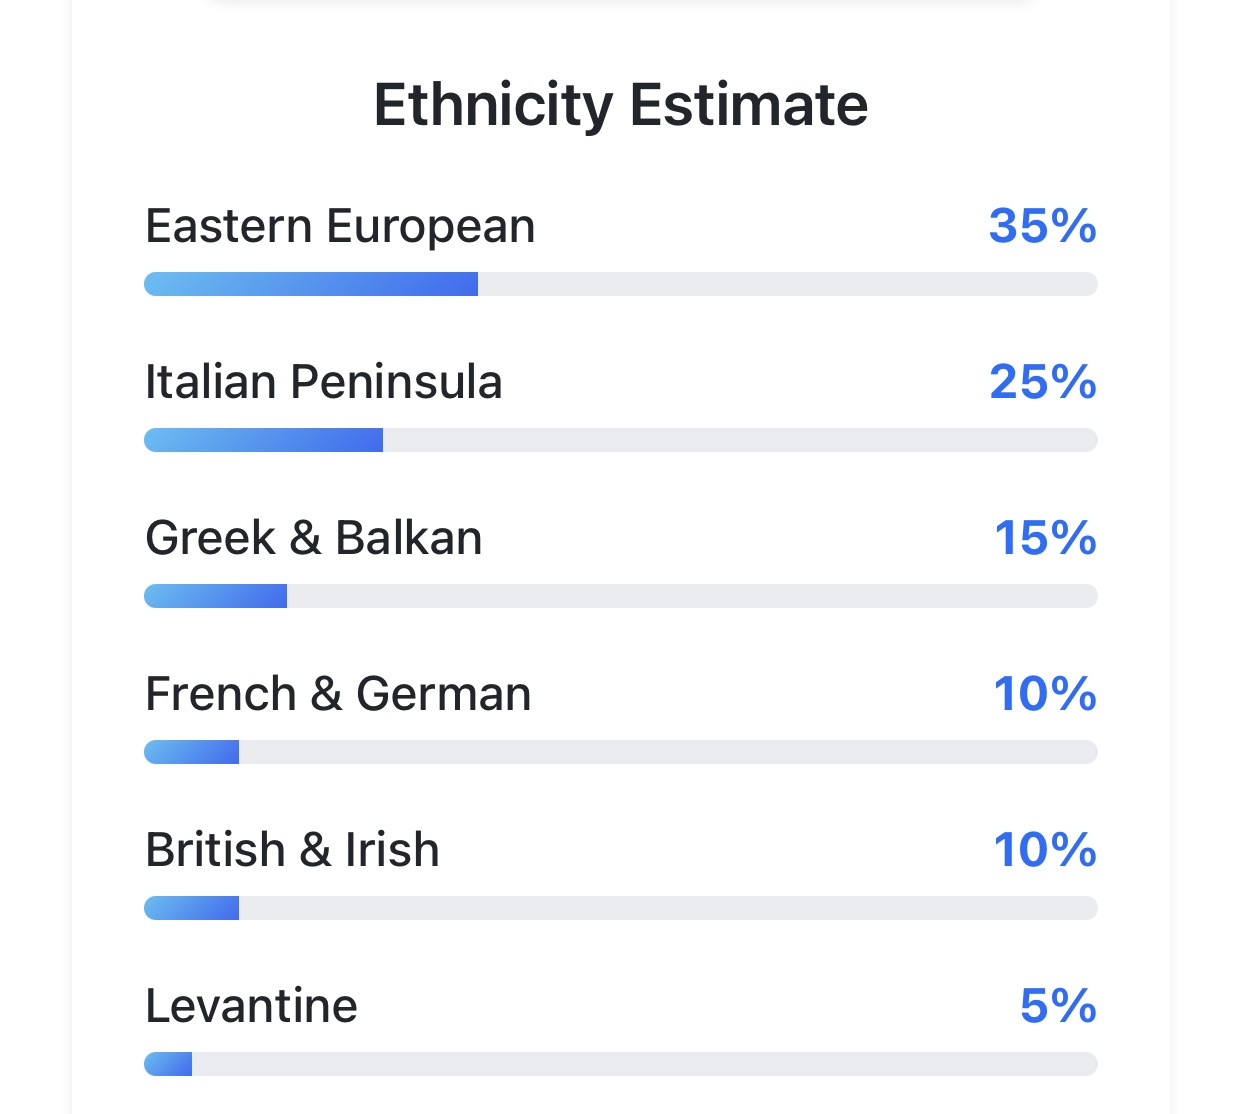Image resolution: width=1234 pixels, height=1114 pixels.
Task: Click the 10% value beside British & Irish
Action: (1044, 850)
